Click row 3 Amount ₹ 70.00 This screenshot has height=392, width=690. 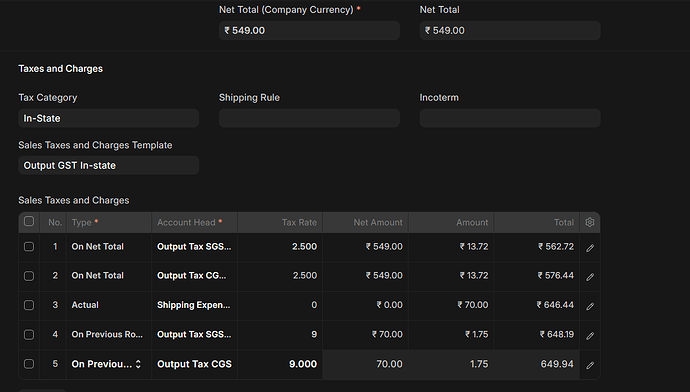tap(473, 305)
